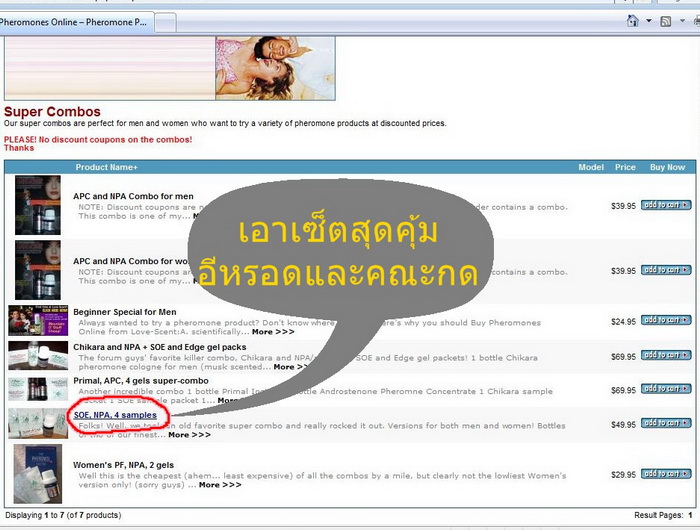Viewport: 700px width, 530px height.
Task: Add Women's PF, NPA, 2 gels to cart
Action: (665, 474)
